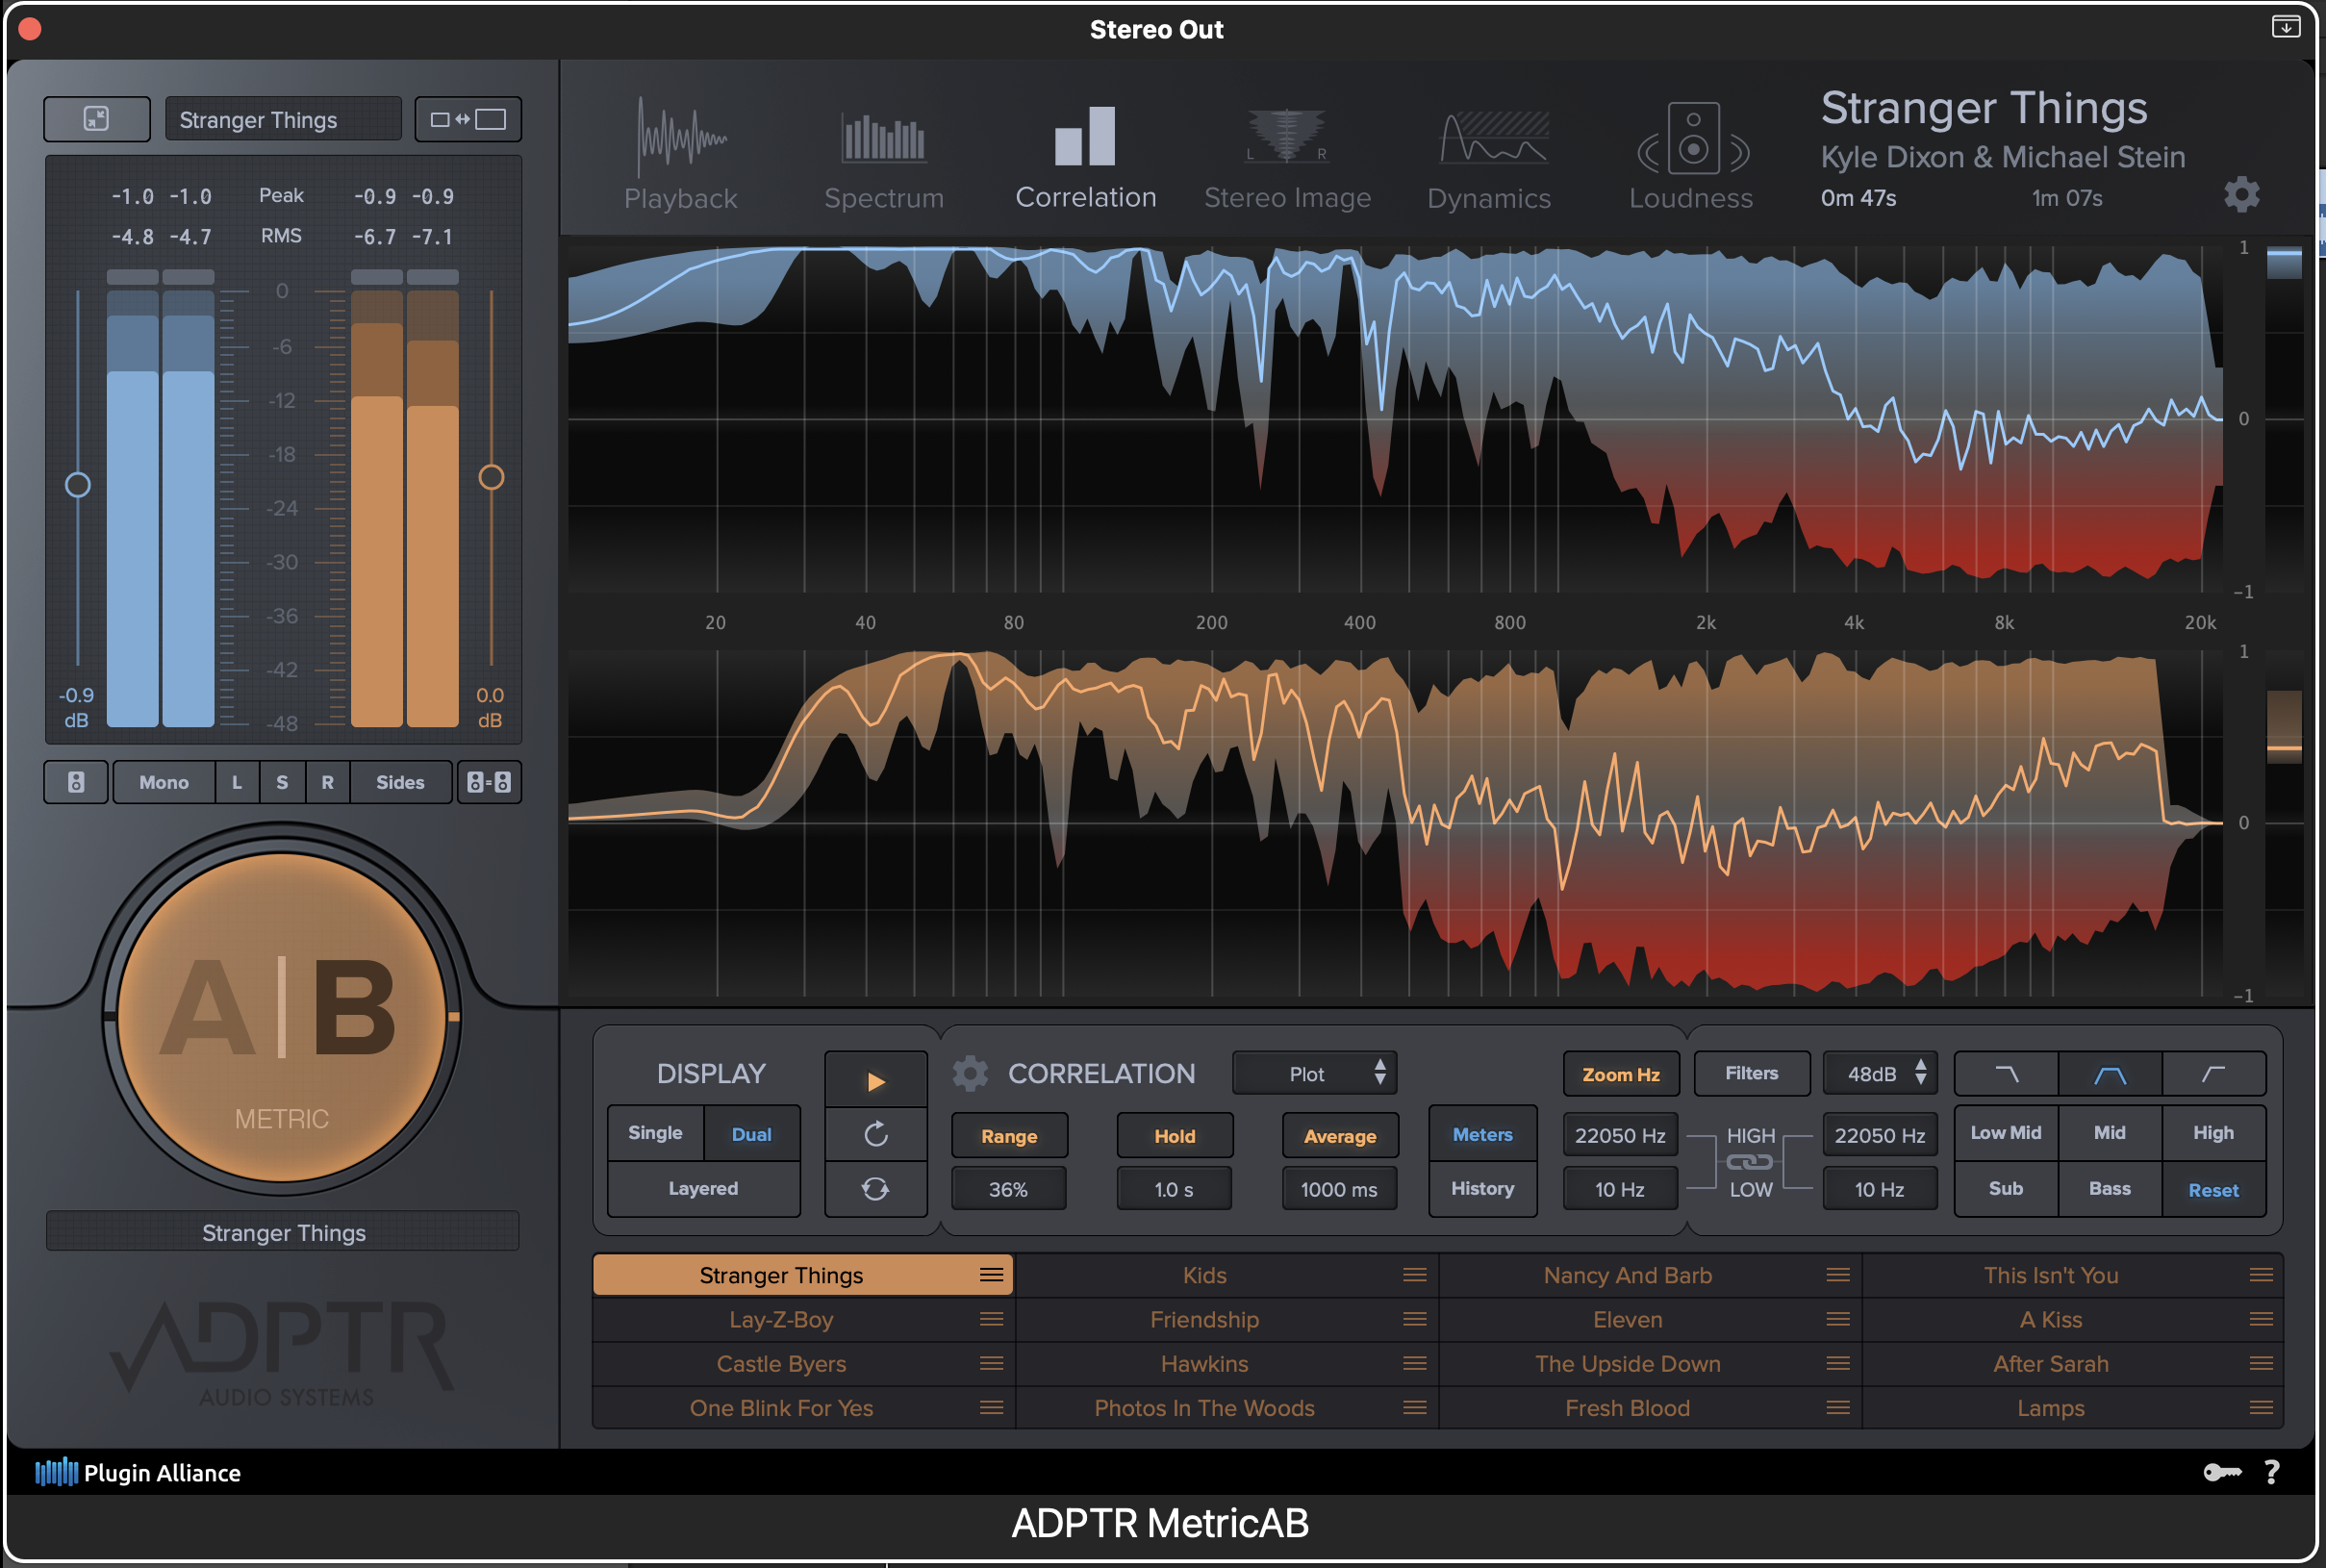The height and width of the screenshot is (1568, 2326).
Task: Switch the Display mode to Layered
Action: [x=703, y=1188]
